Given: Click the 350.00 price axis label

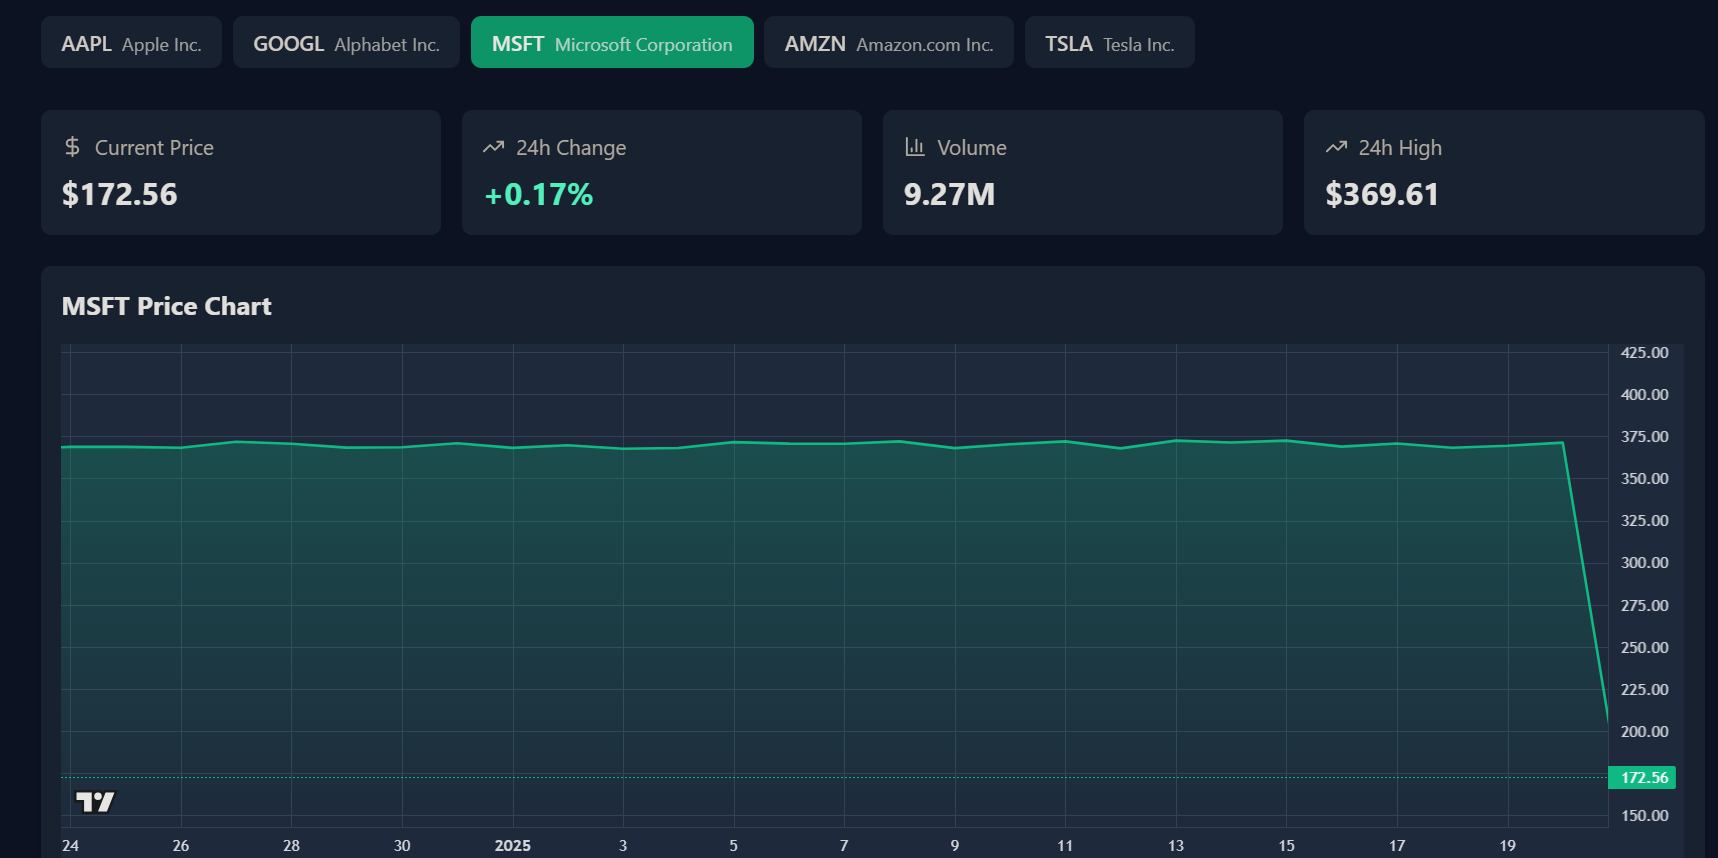Looking at the screenshot, I should click(1644, 478).
